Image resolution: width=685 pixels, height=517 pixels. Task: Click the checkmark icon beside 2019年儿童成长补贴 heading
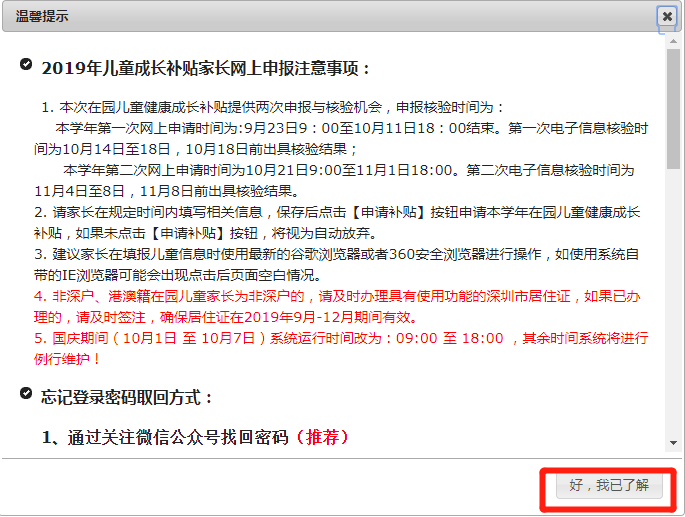coord(26,64)
